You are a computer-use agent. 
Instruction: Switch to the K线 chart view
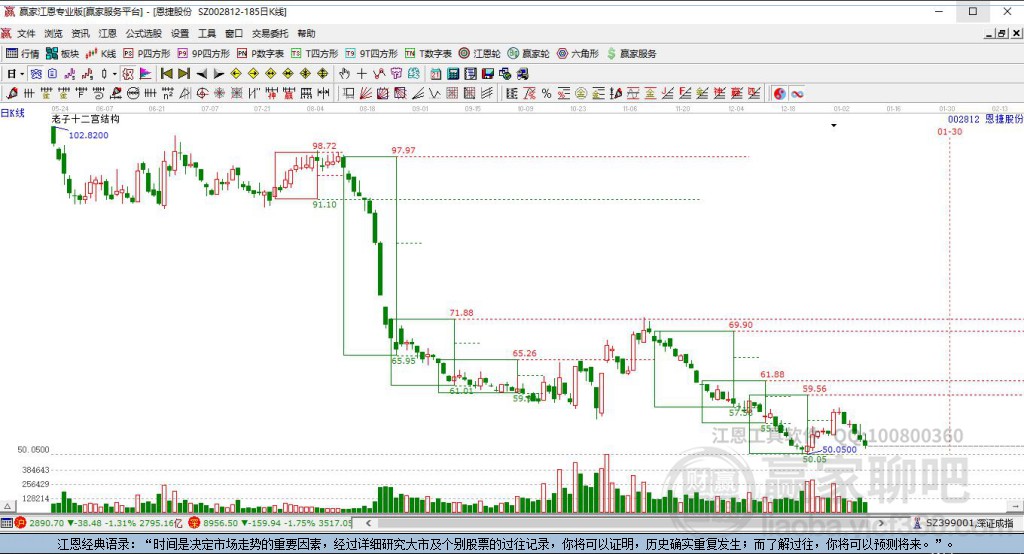(101, 54)
